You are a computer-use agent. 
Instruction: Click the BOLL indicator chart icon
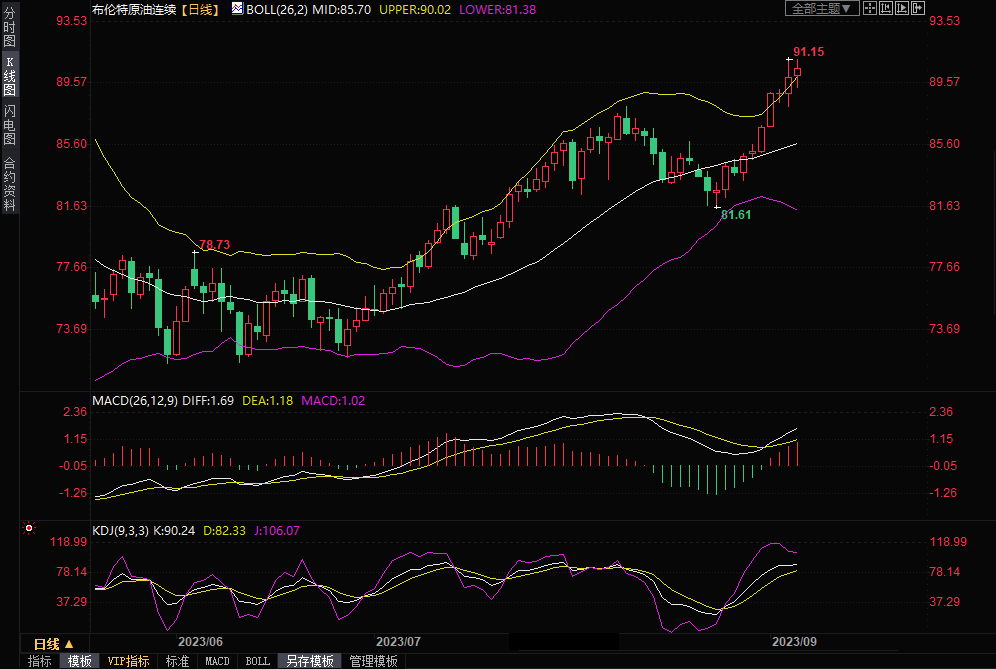coord(236,8)
